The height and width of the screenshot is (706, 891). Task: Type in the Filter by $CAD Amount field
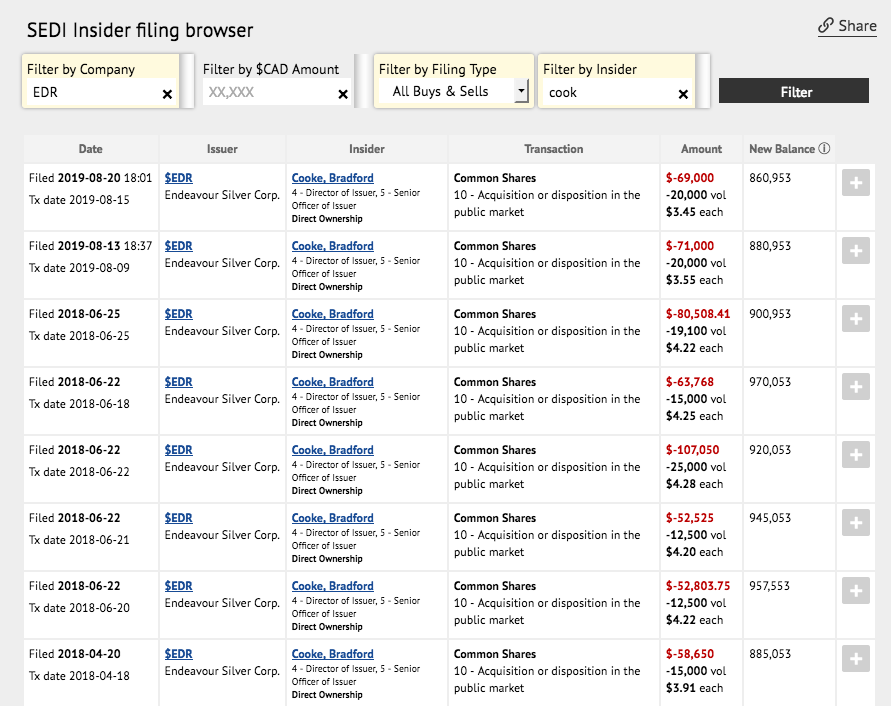[x=266, y=92]
